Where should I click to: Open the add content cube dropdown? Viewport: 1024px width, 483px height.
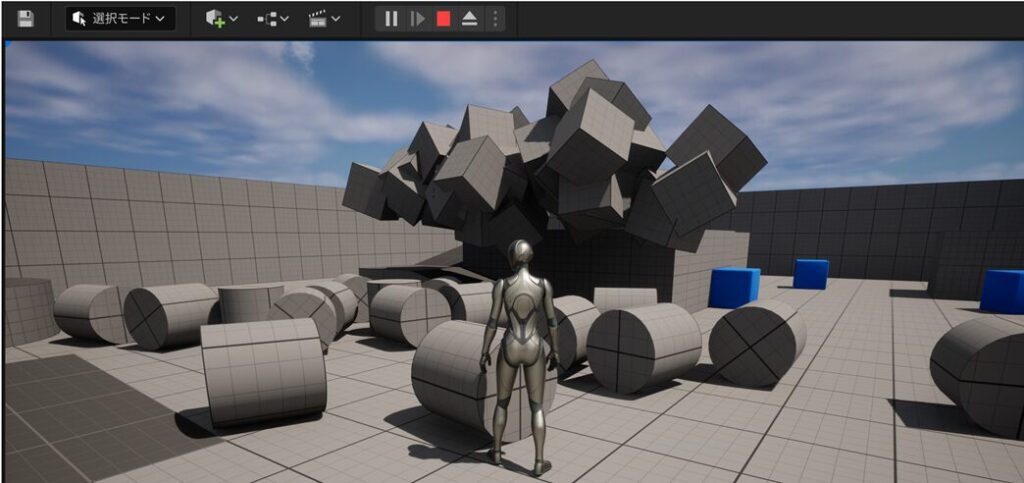[x=222, y=19]
